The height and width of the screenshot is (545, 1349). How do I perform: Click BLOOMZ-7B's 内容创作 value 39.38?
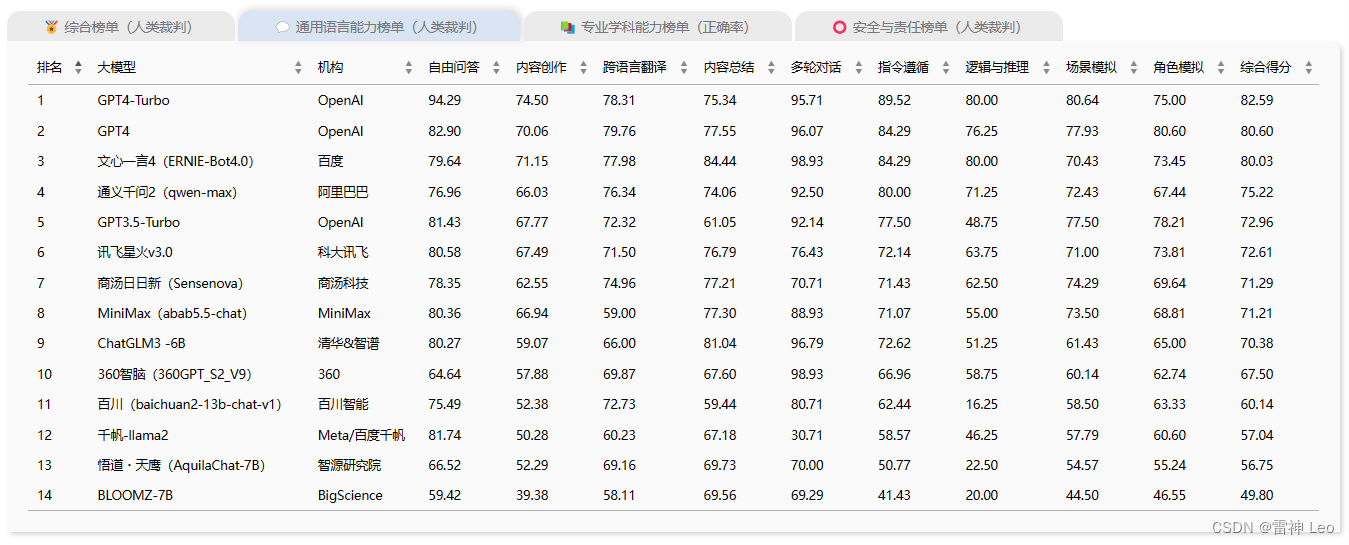[532, 495]
